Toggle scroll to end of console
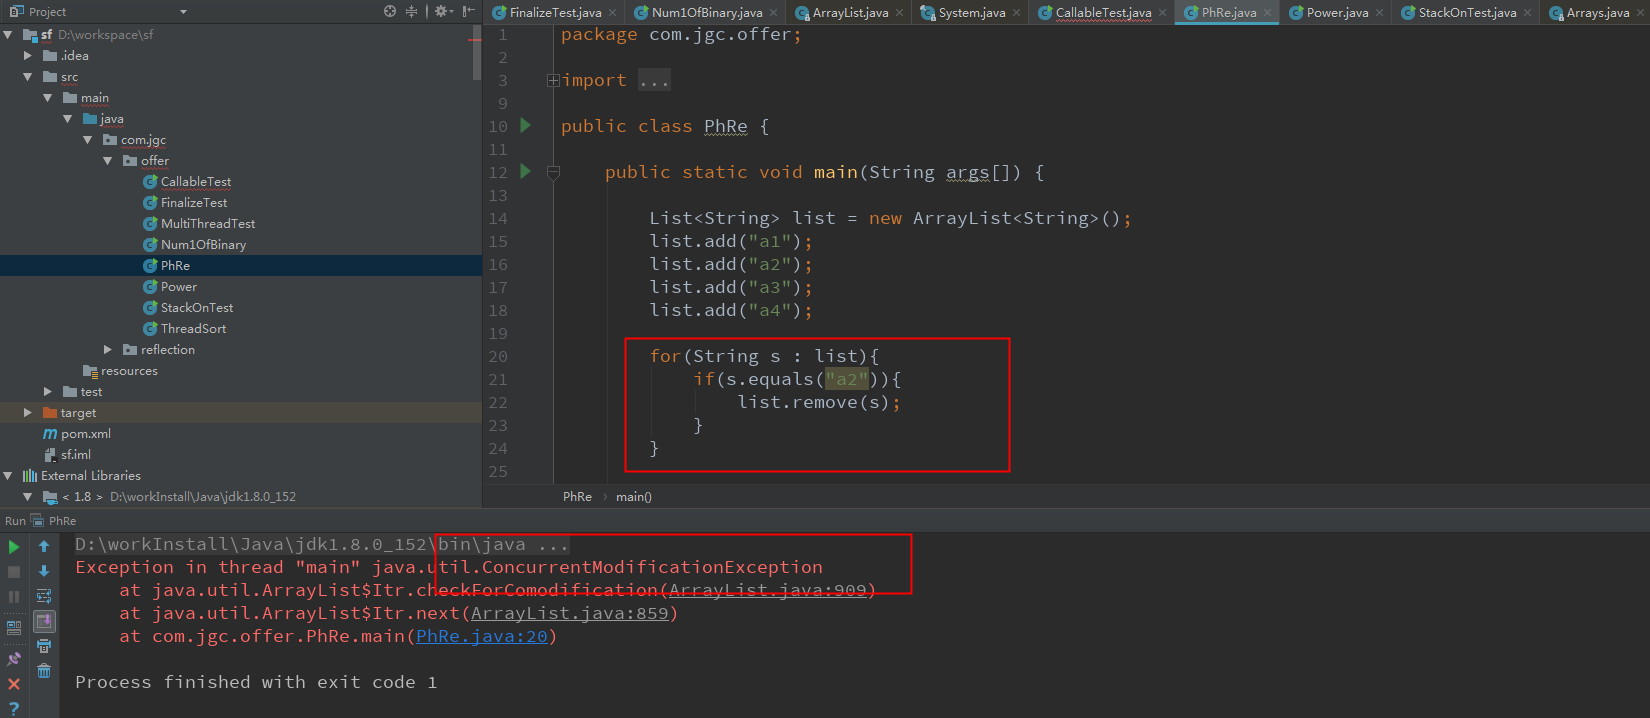This screenshot has height=718, width=1650. point(44,621)
